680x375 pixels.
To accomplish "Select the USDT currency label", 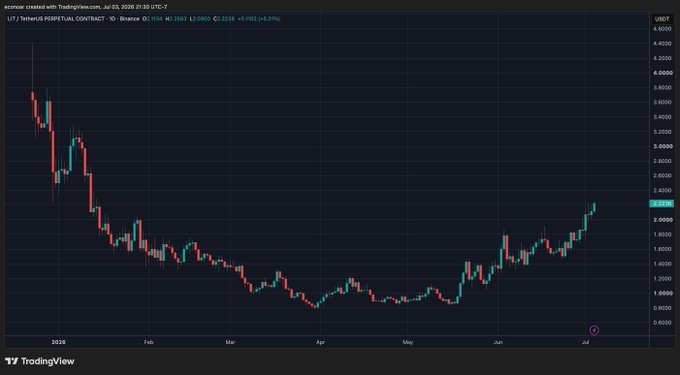I will (661, 19).
